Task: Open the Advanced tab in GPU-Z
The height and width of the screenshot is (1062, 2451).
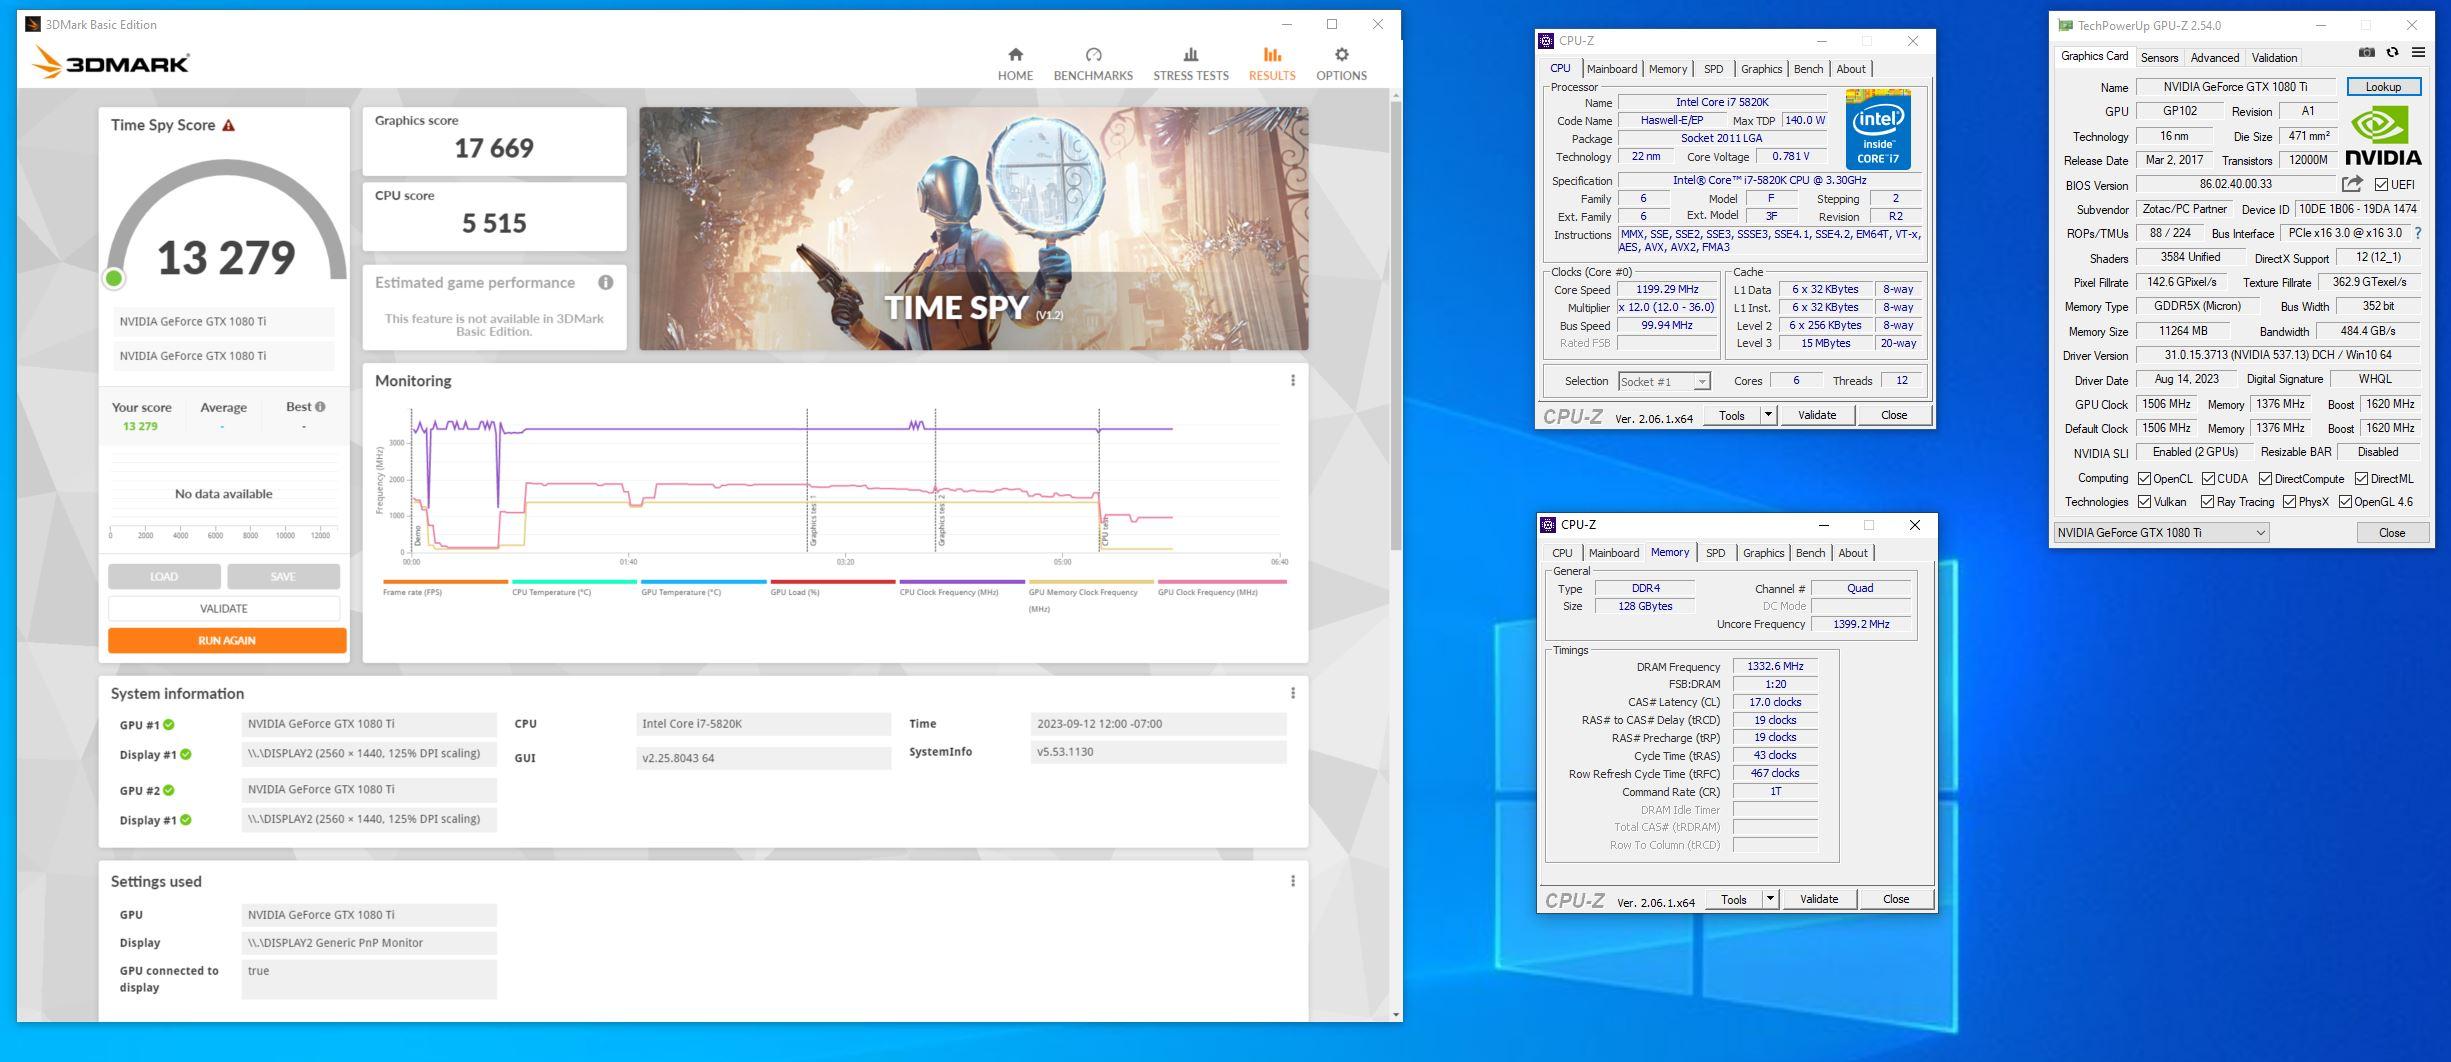Action: coord(2215,58)
